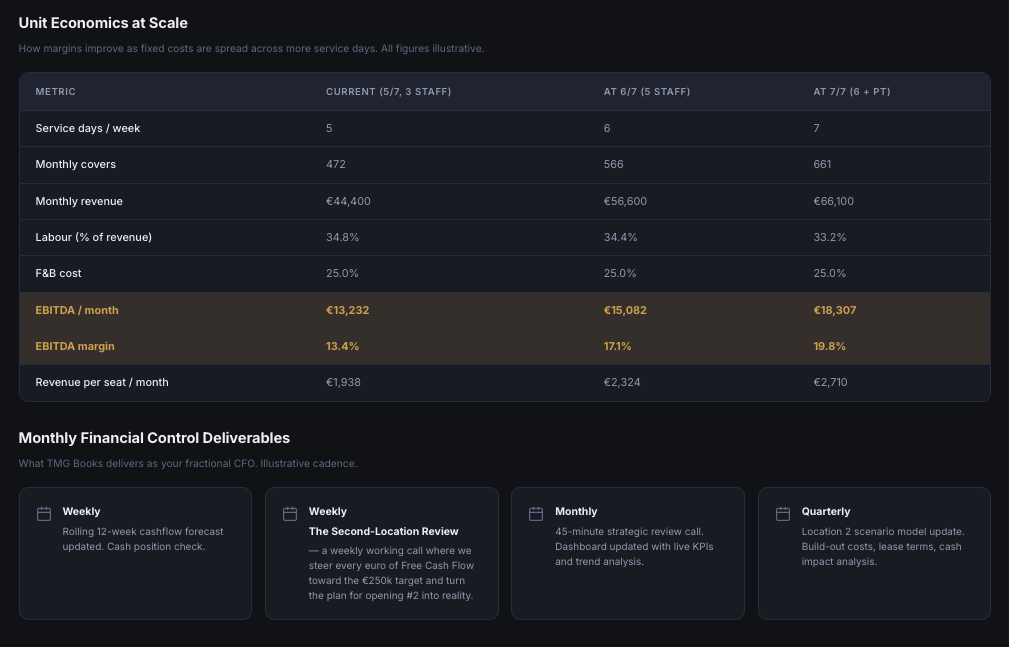Click the 19.8% EBITDA margin value
The width and height of the screenshot is (1009, 647).
829,346
